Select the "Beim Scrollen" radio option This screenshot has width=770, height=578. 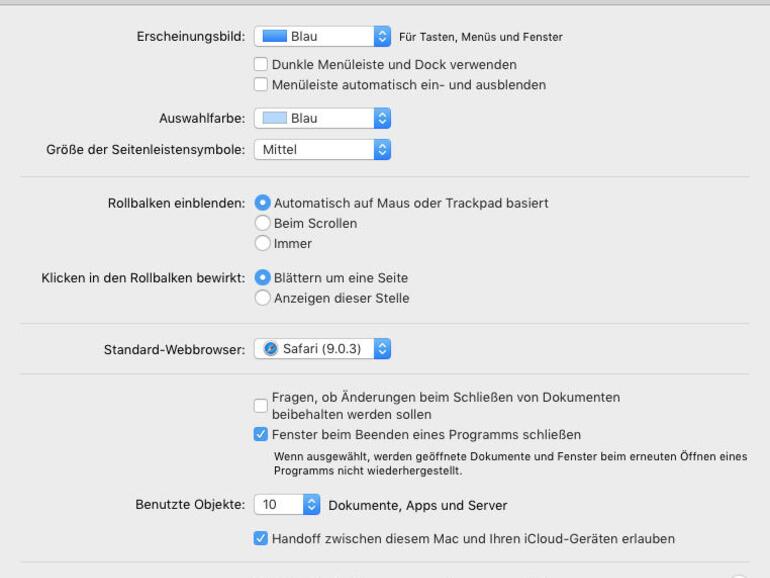(x=263, y=223)
